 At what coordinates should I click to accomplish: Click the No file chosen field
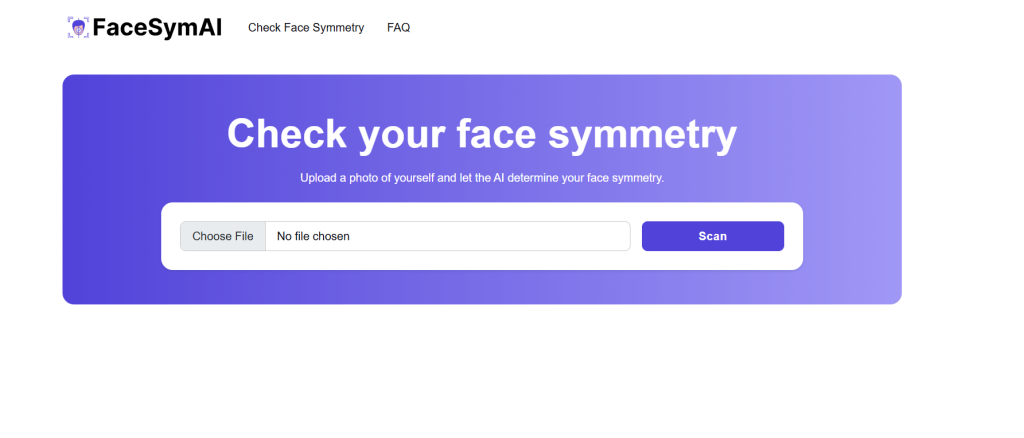447,236
